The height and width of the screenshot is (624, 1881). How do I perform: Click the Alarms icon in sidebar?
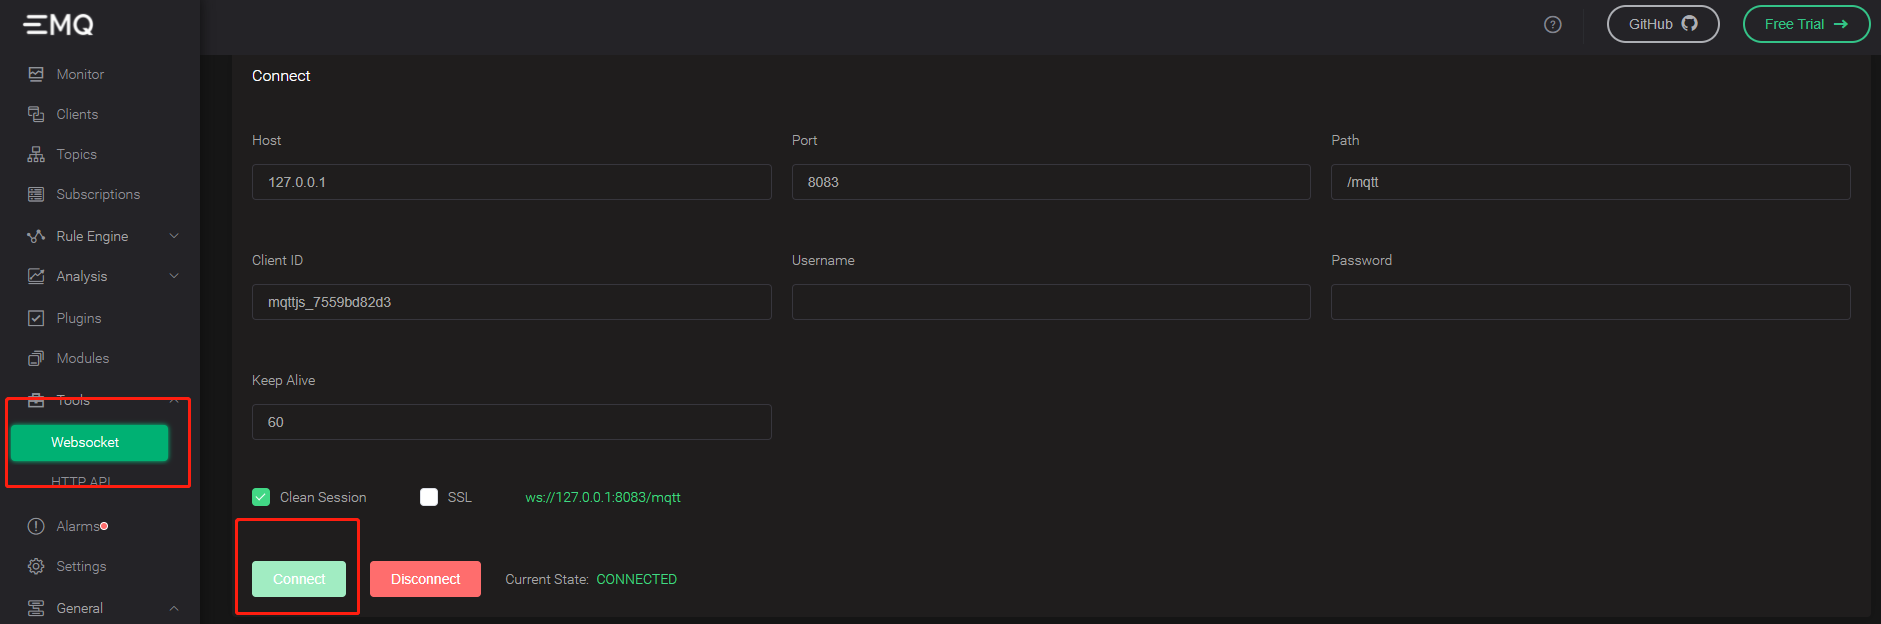click(x=36, y=526)
